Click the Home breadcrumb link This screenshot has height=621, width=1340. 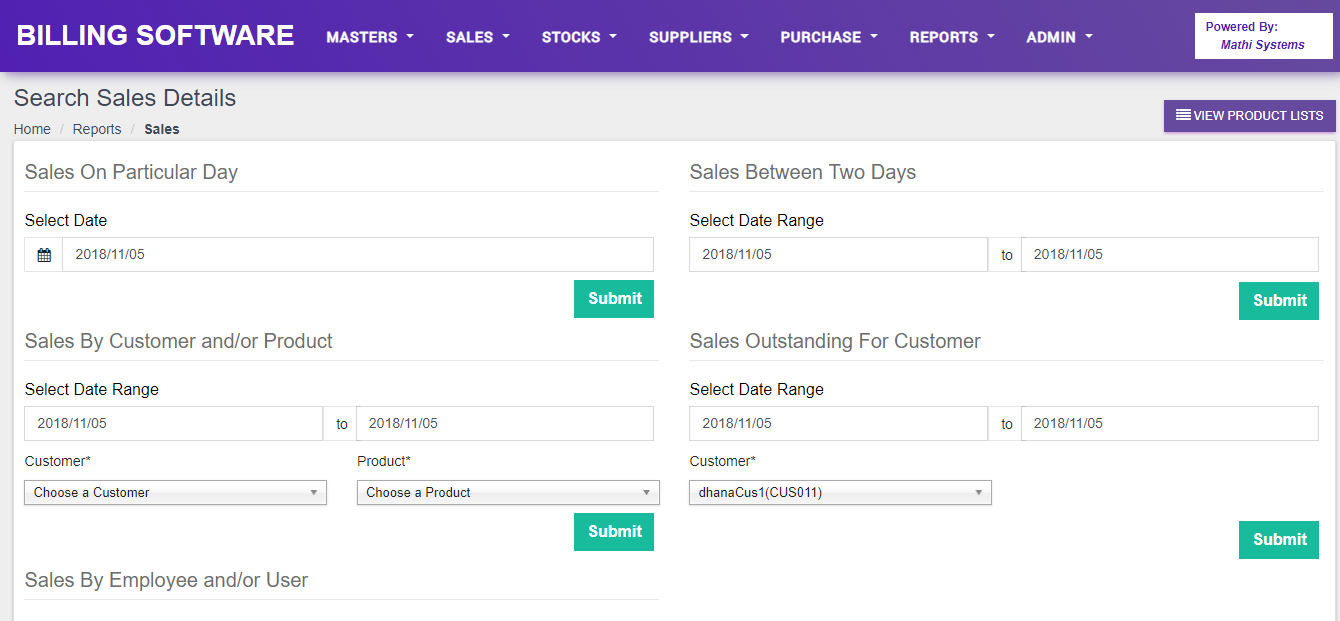pyautogui.click(x=32, y=129)
